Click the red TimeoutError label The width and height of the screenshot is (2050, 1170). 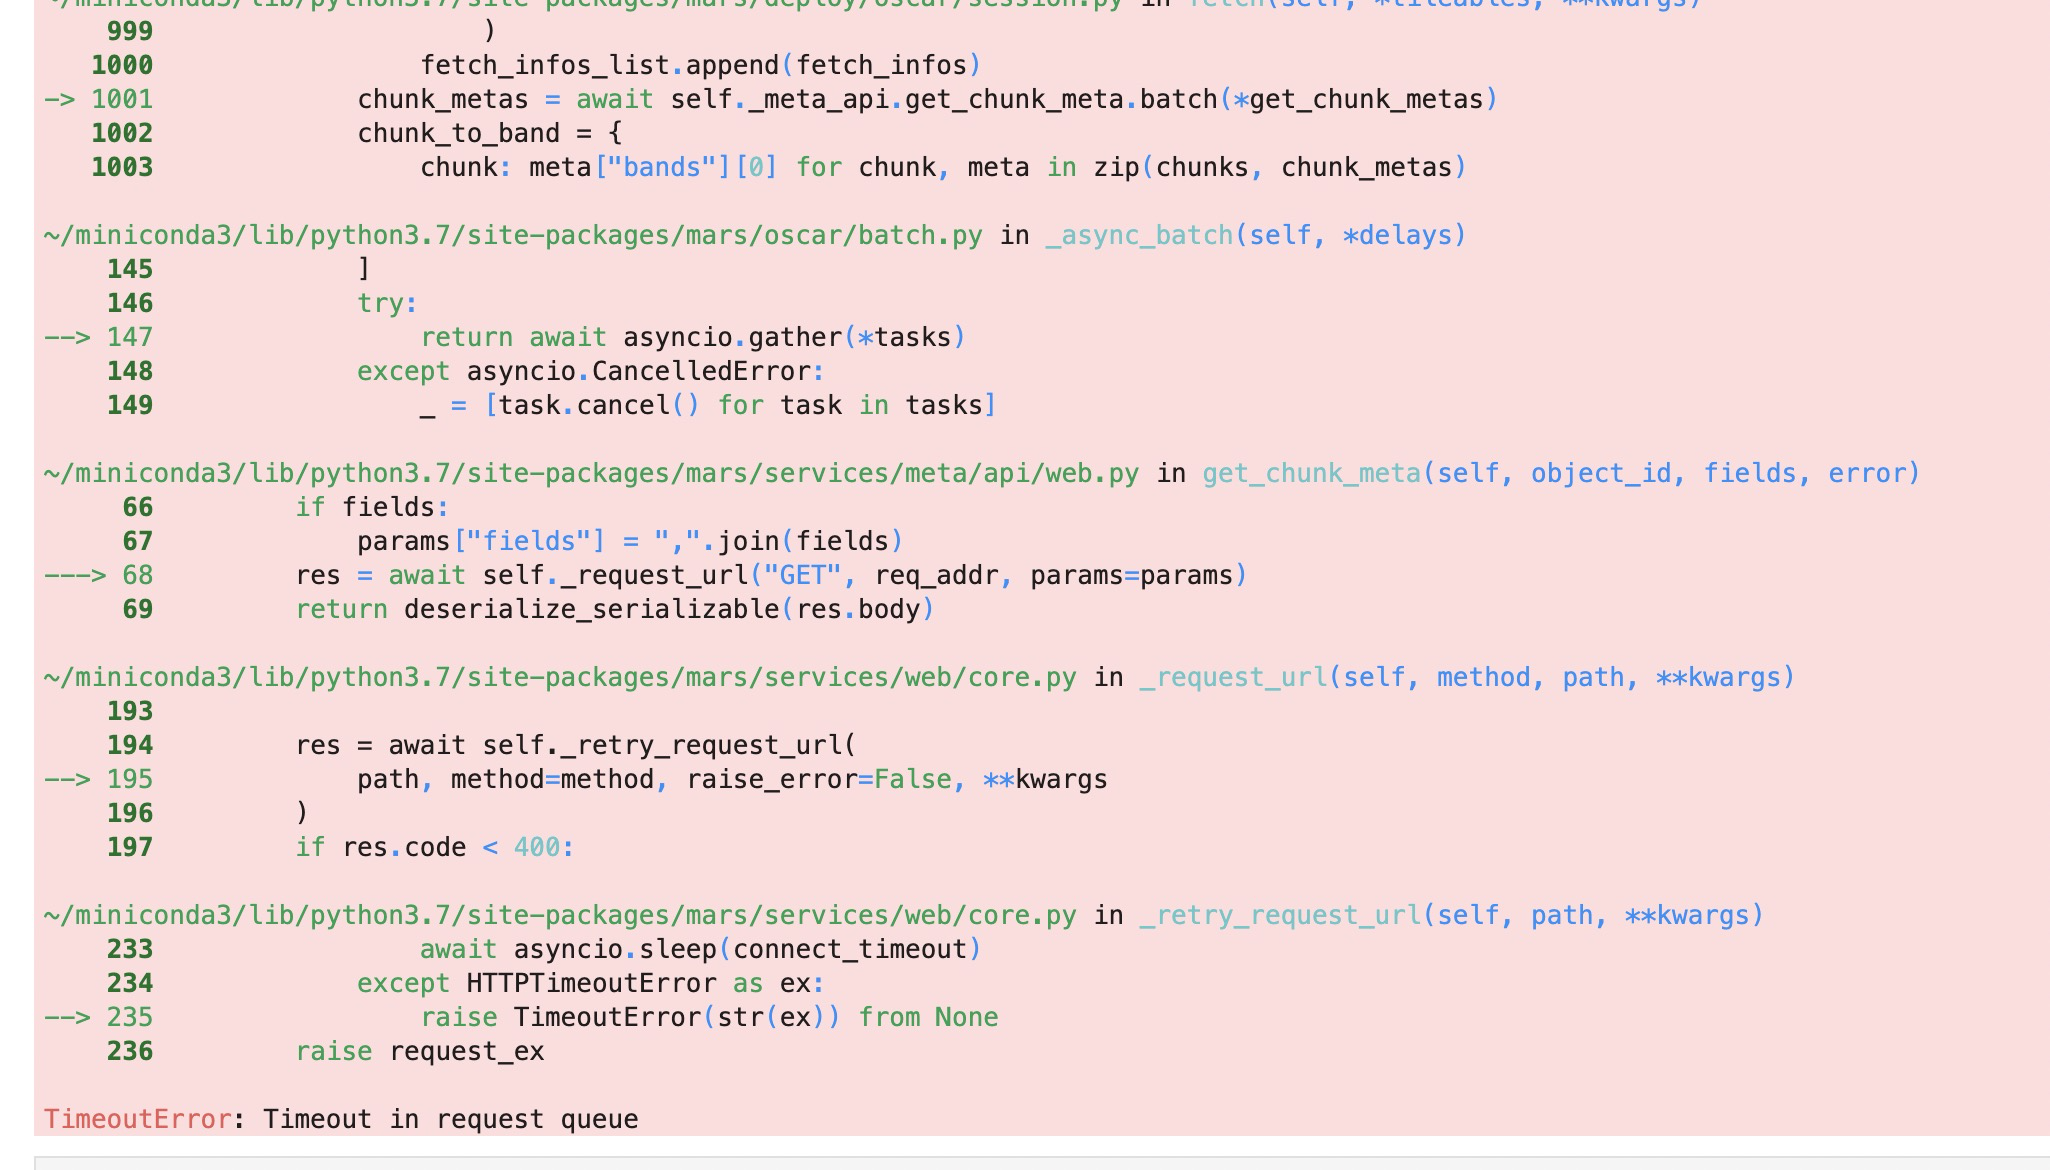point(137,1119)
